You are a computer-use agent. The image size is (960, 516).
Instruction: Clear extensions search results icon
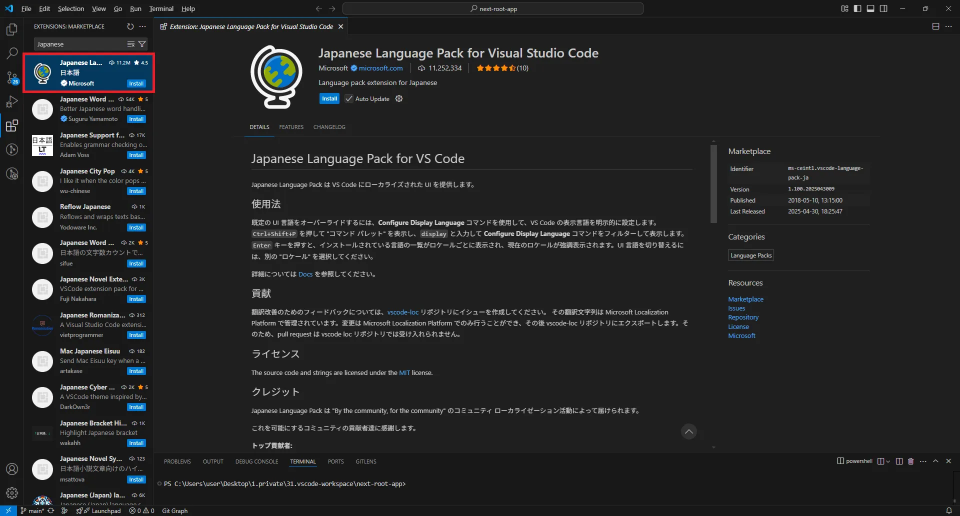point(130,44)
